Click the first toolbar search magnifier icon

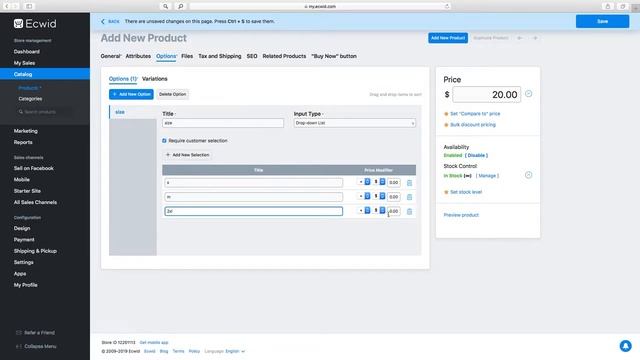click(x=165, y=6)
